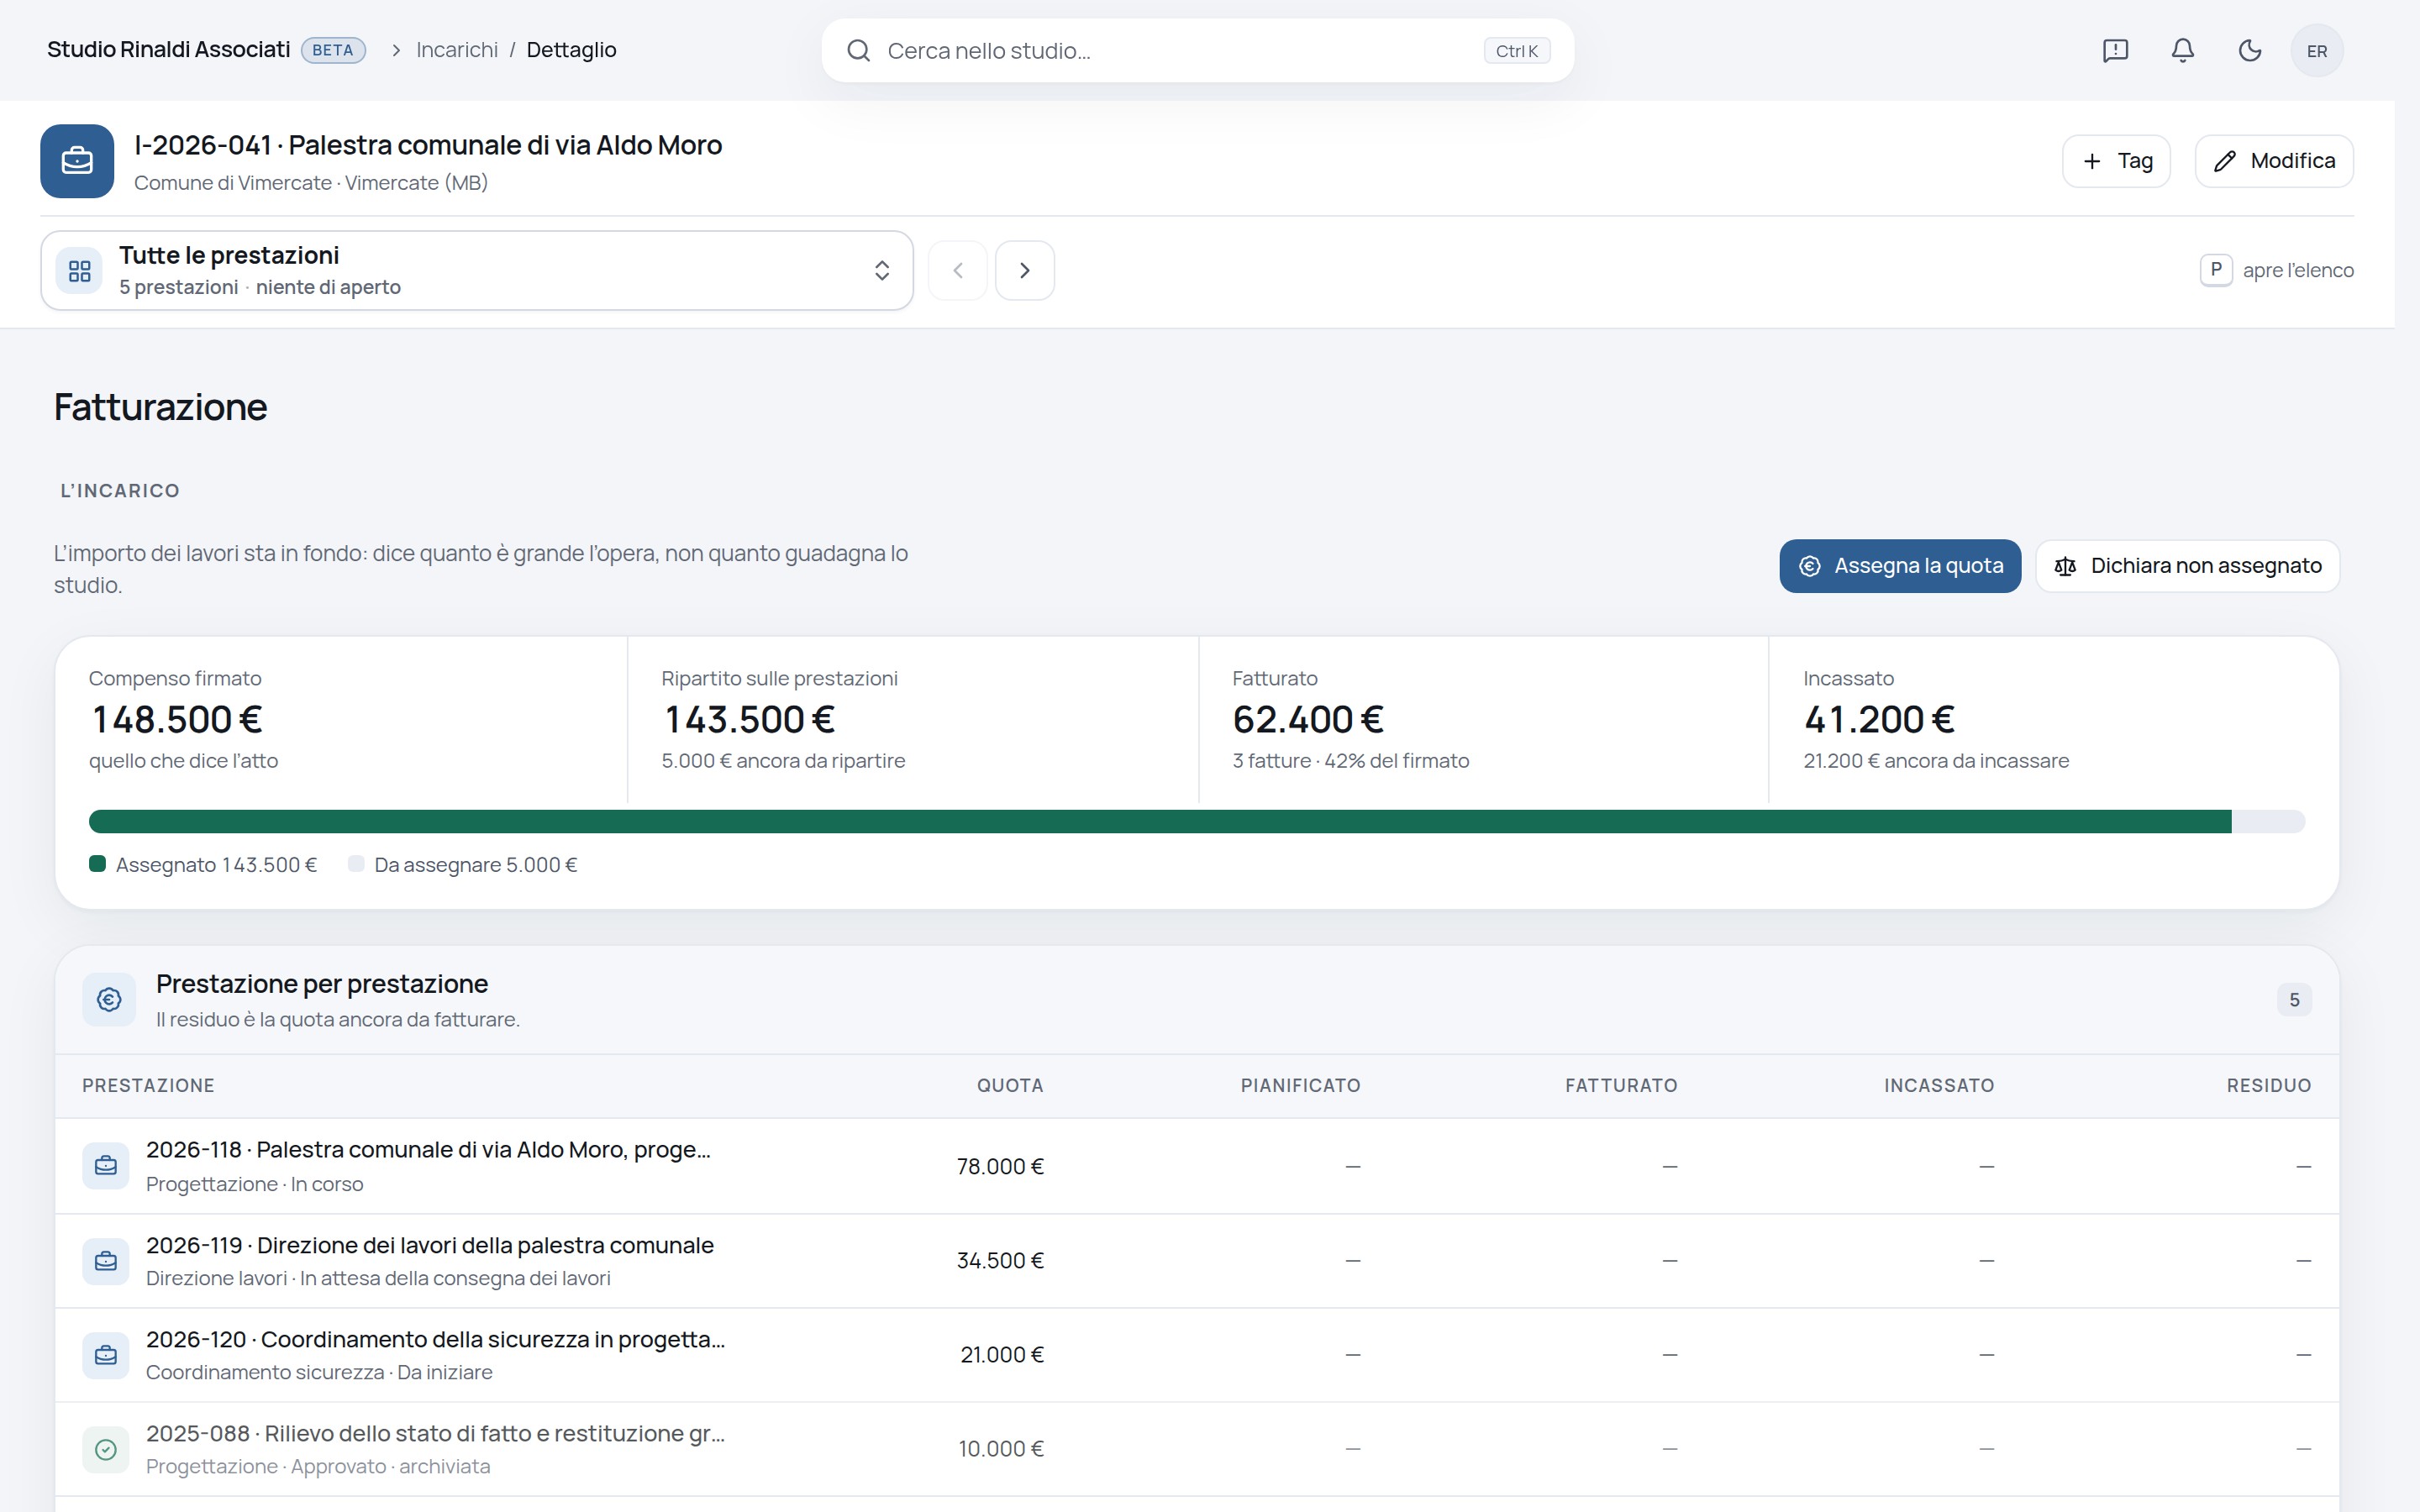Open row 2026-119 Direzione dei lavori
This screenshot has width=2420, height=1512.
pyautogui.click(x=1197, y=1261)
